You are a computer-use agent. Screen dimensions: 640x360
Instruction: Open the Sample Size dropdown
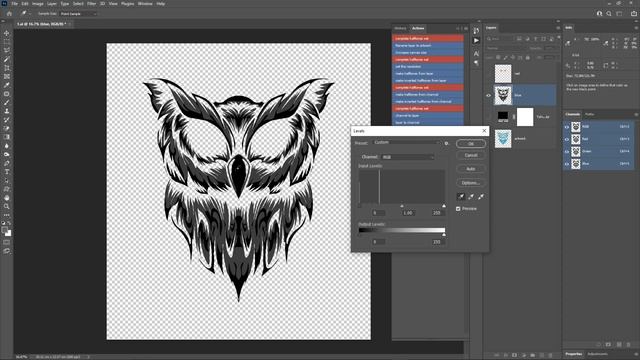[x=78, y=14]
